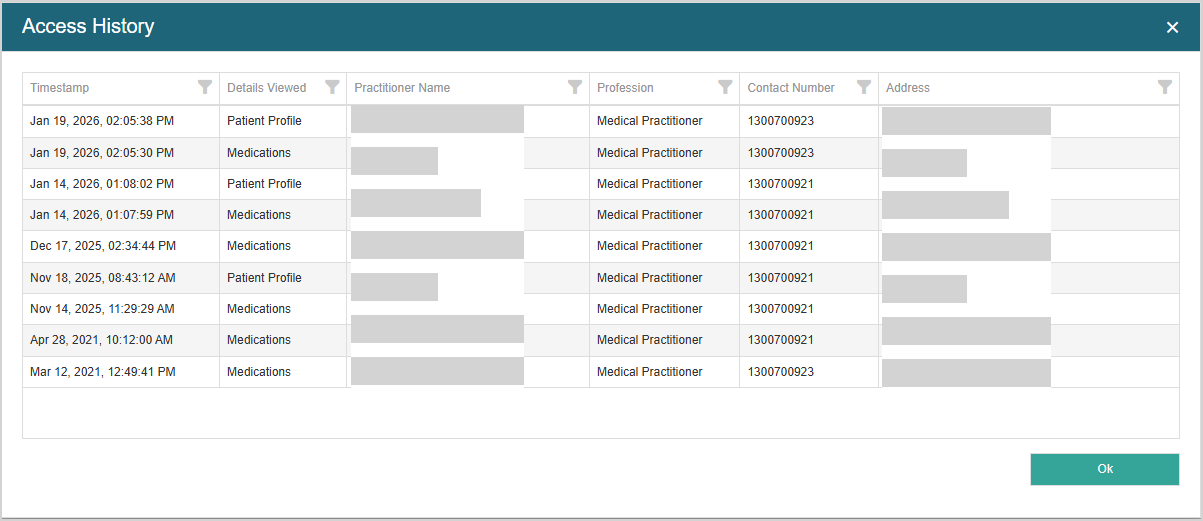Click the Mar 12, 2021 contact number 1300700923

(x=781, y=372)
